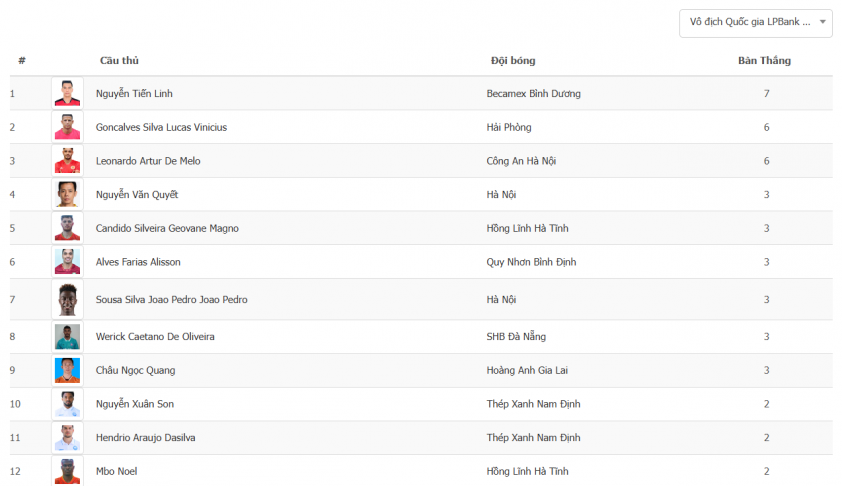Open Sousa Silva Joao Pedro's photo
This screenshot has height=486, width=842.
click(x=67, y=300)
